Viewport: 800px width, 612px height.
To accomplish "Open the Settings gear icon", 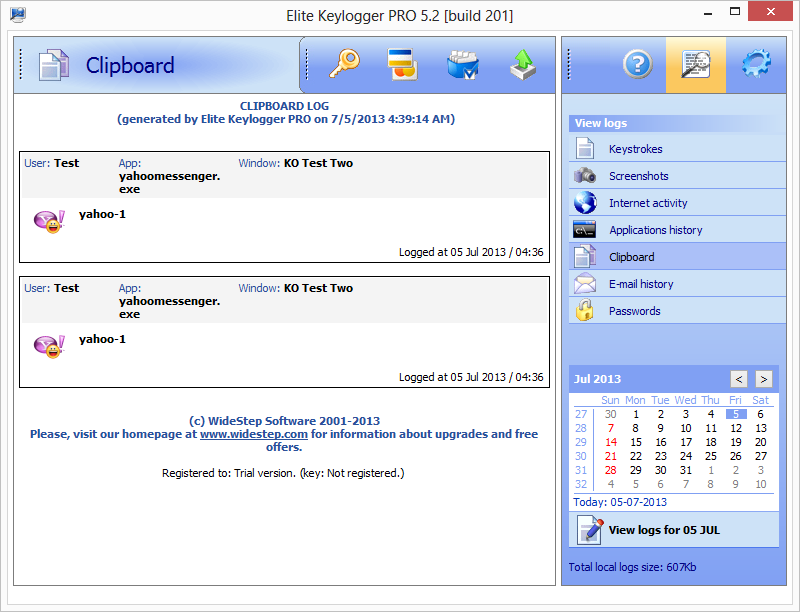I will point(756,64).
